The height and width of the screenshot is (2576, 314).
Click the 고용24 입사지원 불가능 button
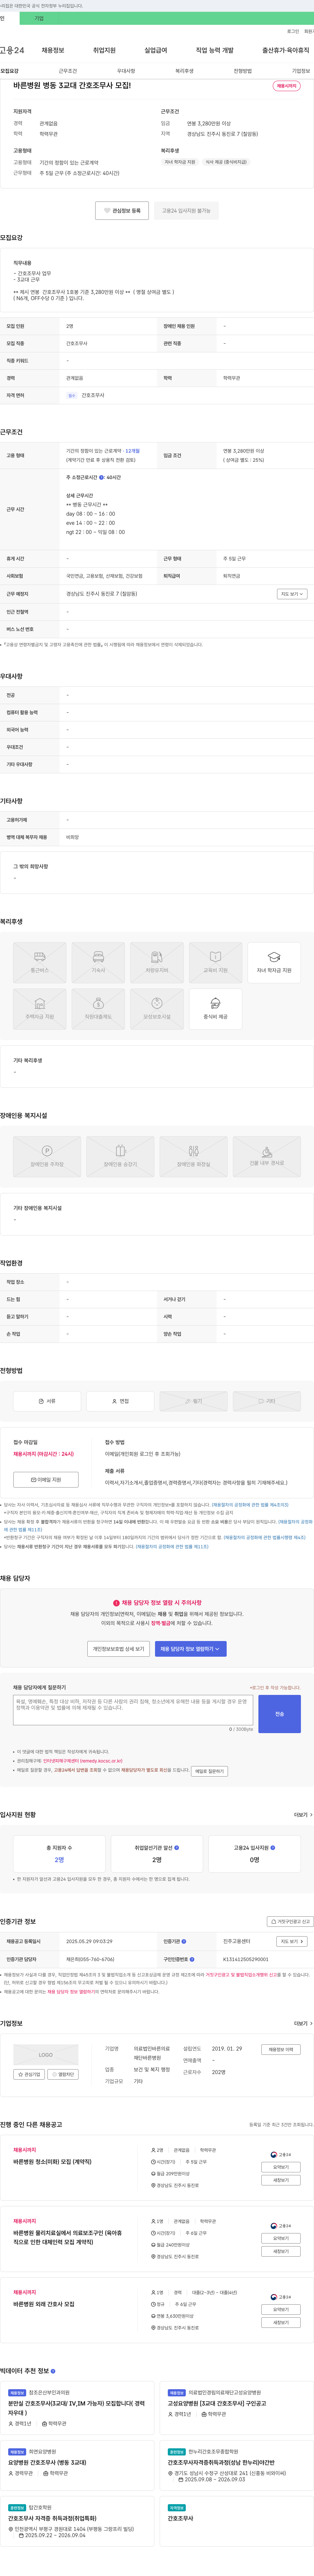tap(186, 211)
